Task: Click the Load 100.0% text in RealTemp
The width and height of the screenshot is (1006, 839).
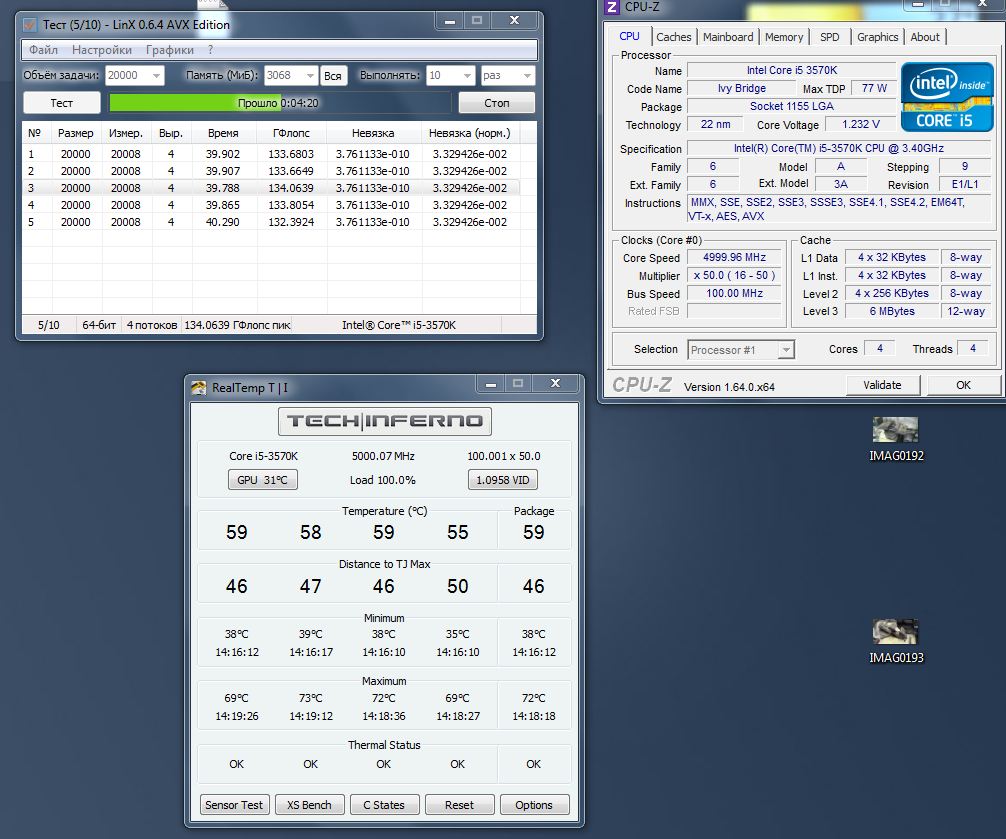Action: (383, 480)
